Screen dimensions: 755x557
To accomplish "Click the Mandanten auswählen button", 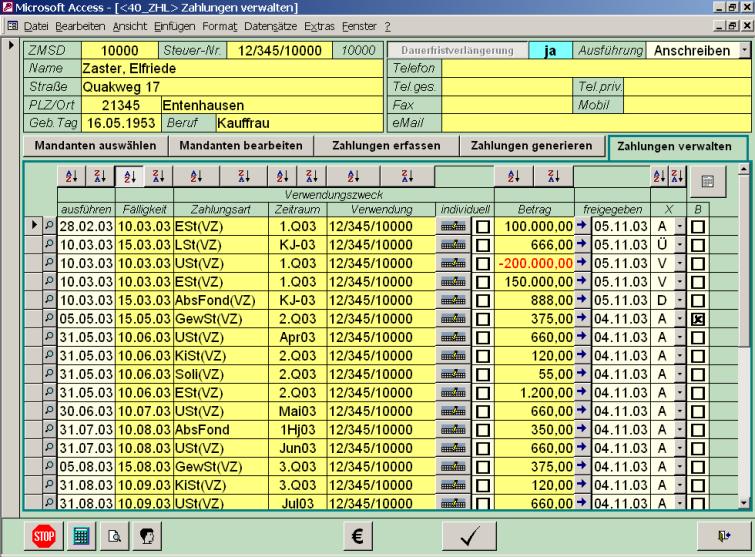I will [x=93, y=146].
